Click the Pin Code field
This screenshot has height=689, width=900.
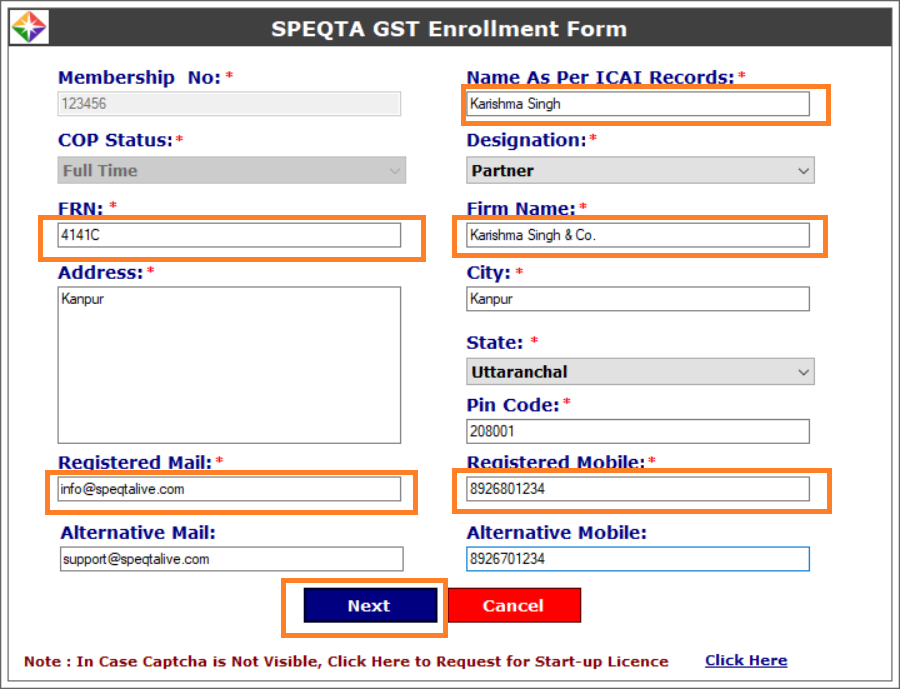[637, 431]
